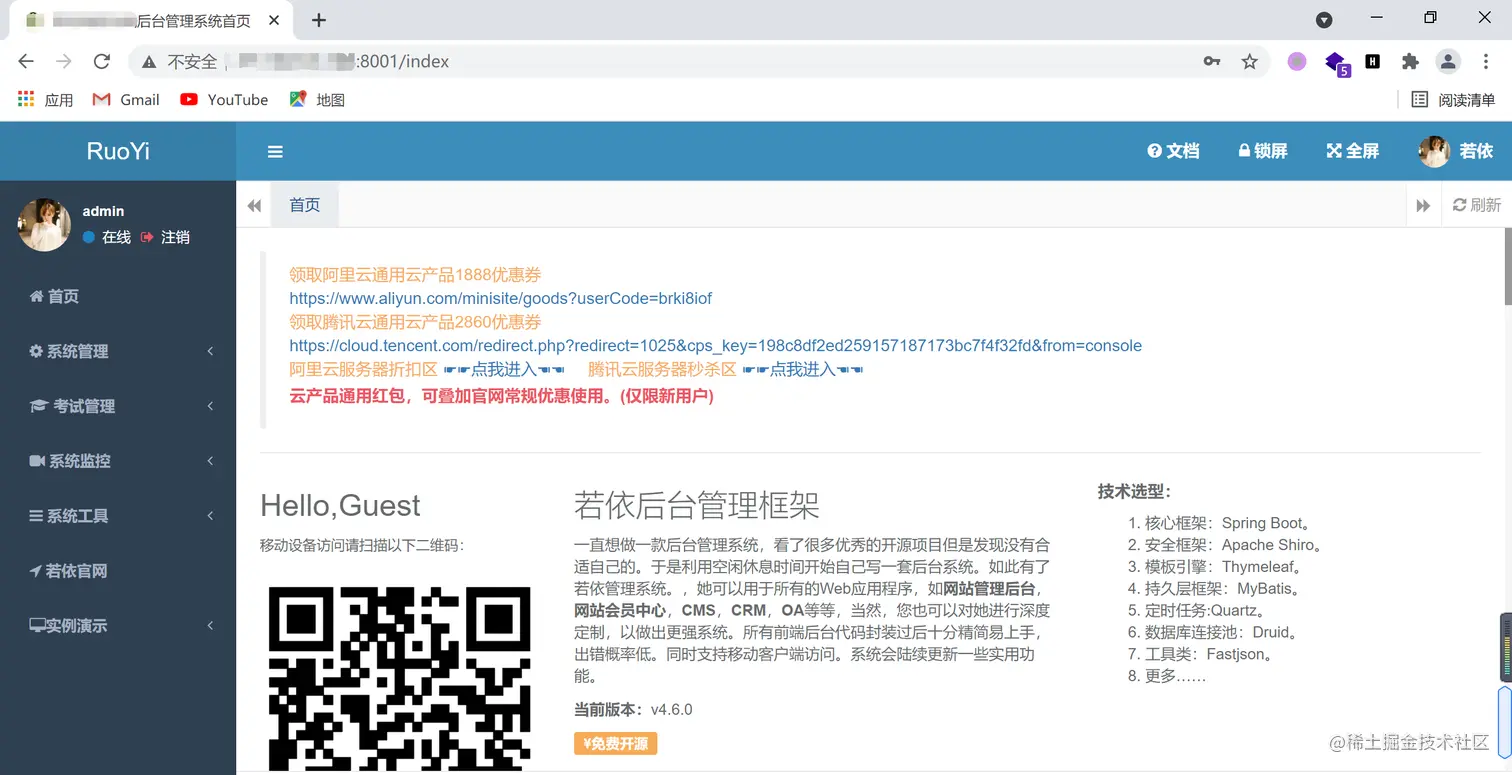Open the 若依官网 sidebar item
Image resolution: width=1512 pixels, height=775 pixels.
pyautogui.click(x=118, y=571)
